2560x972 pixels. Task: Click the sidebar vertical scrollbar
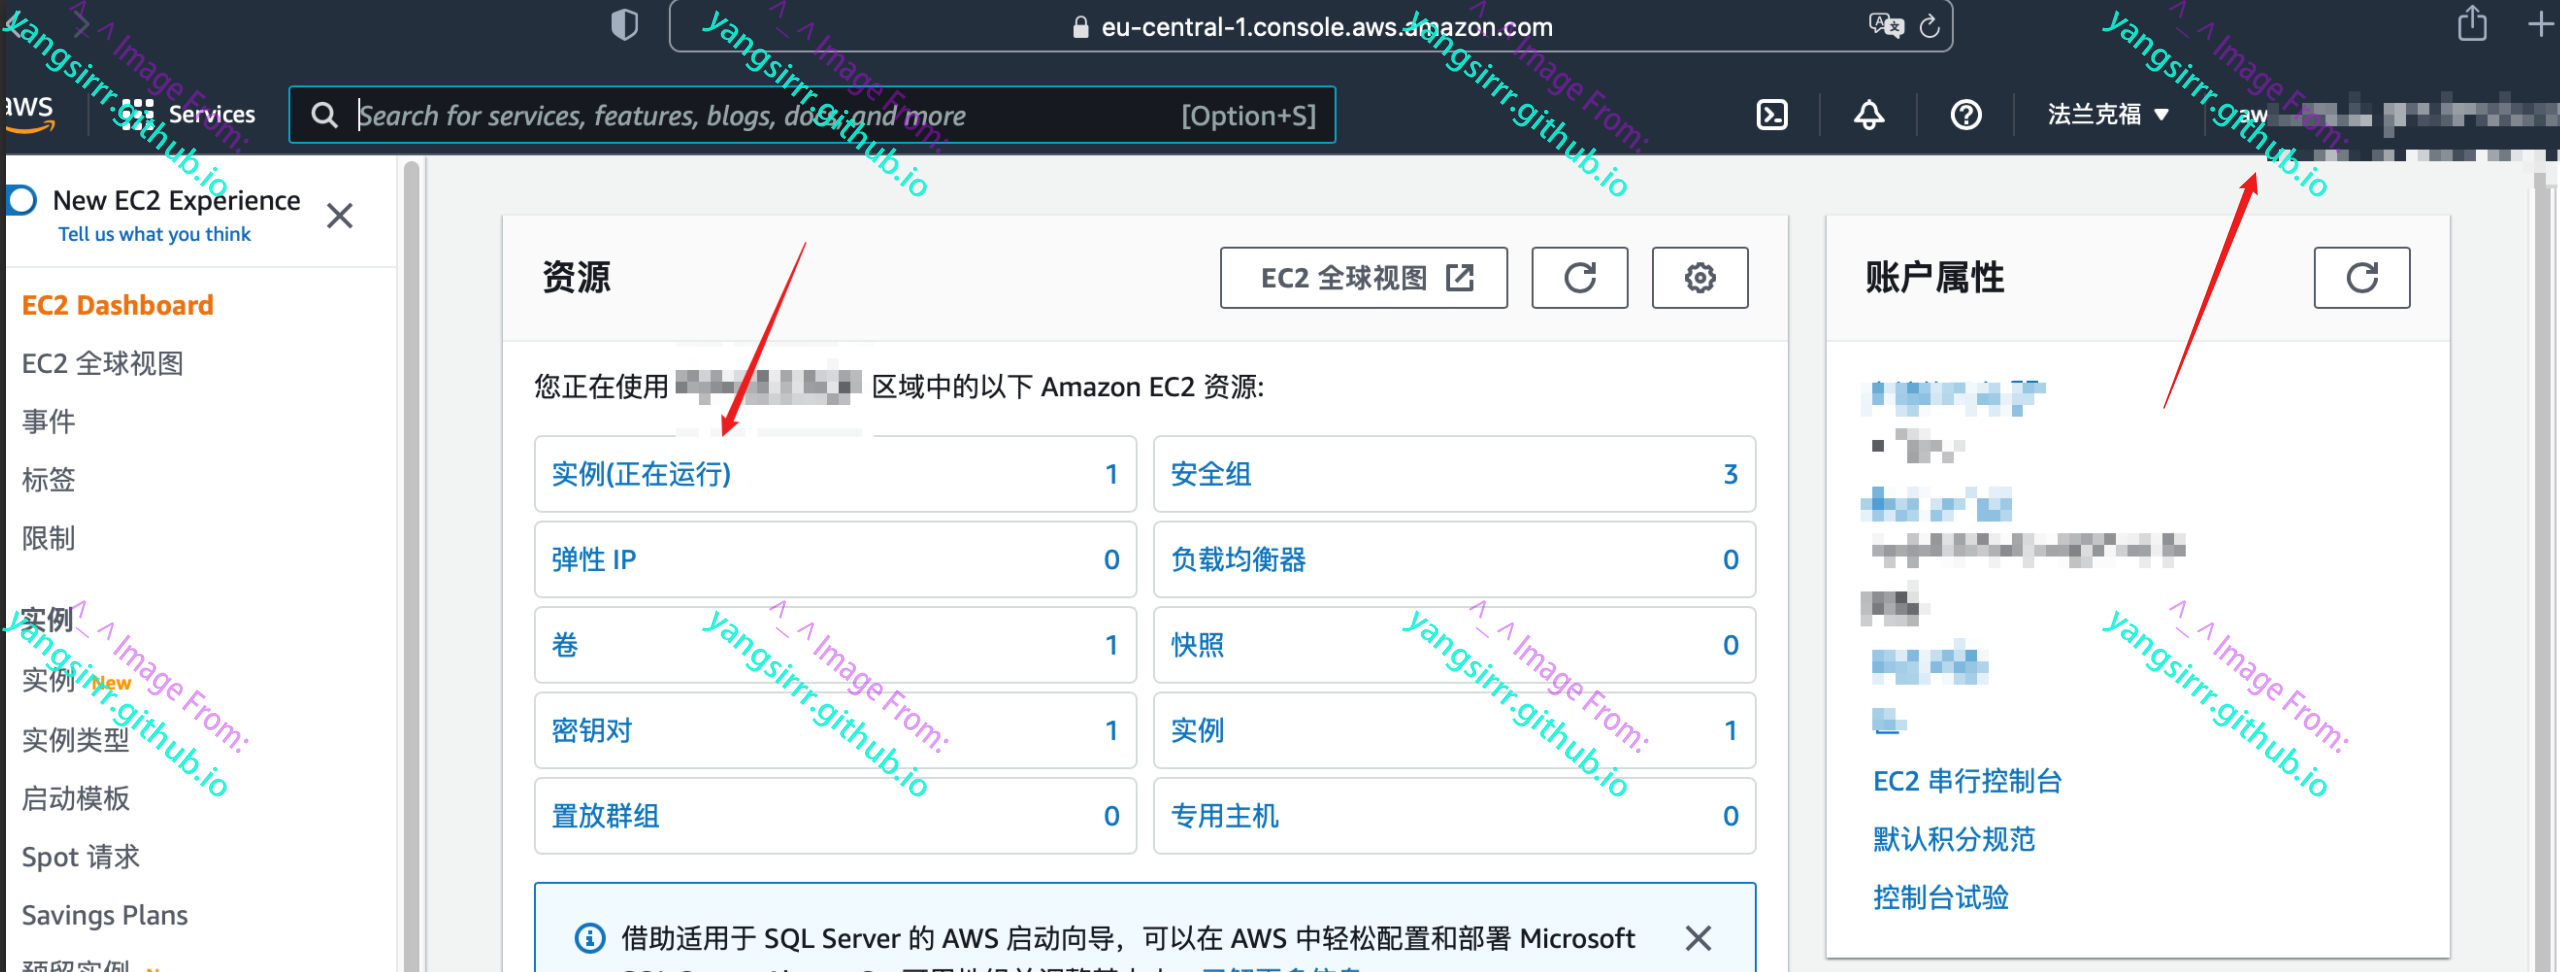(411, 566)
